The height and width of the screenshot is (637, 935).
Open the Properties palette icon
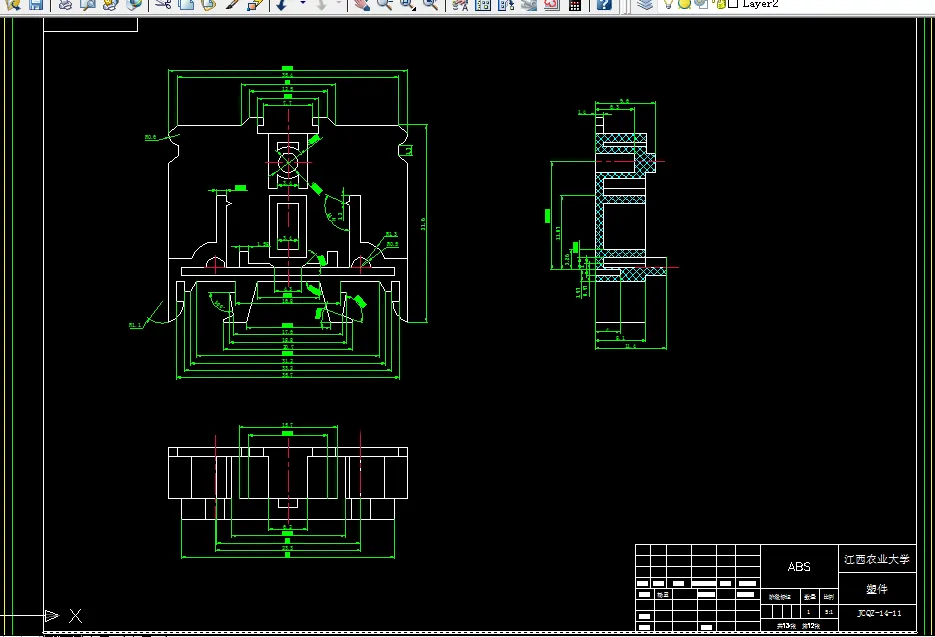point(460,4)
